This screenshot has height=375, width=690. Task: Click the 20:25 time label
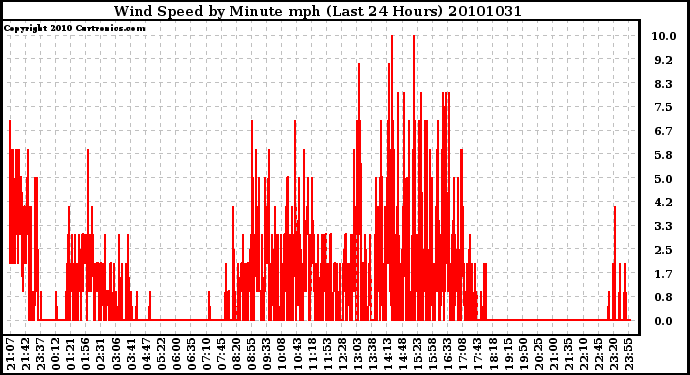pyautogui.click(x=537, y=355)
